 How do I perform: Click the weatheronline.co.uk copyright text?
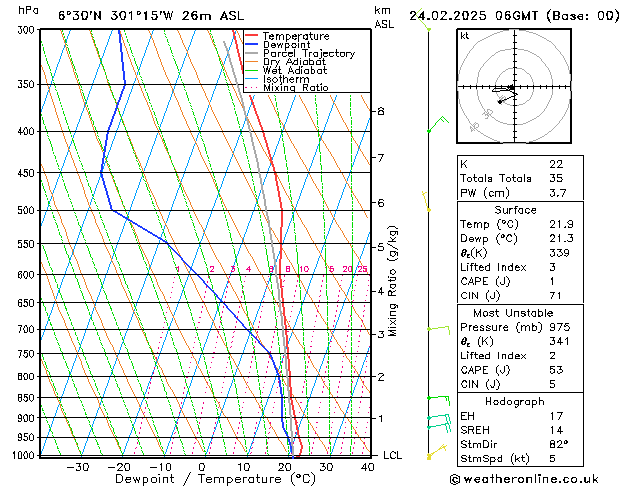(x=524, y=479)
